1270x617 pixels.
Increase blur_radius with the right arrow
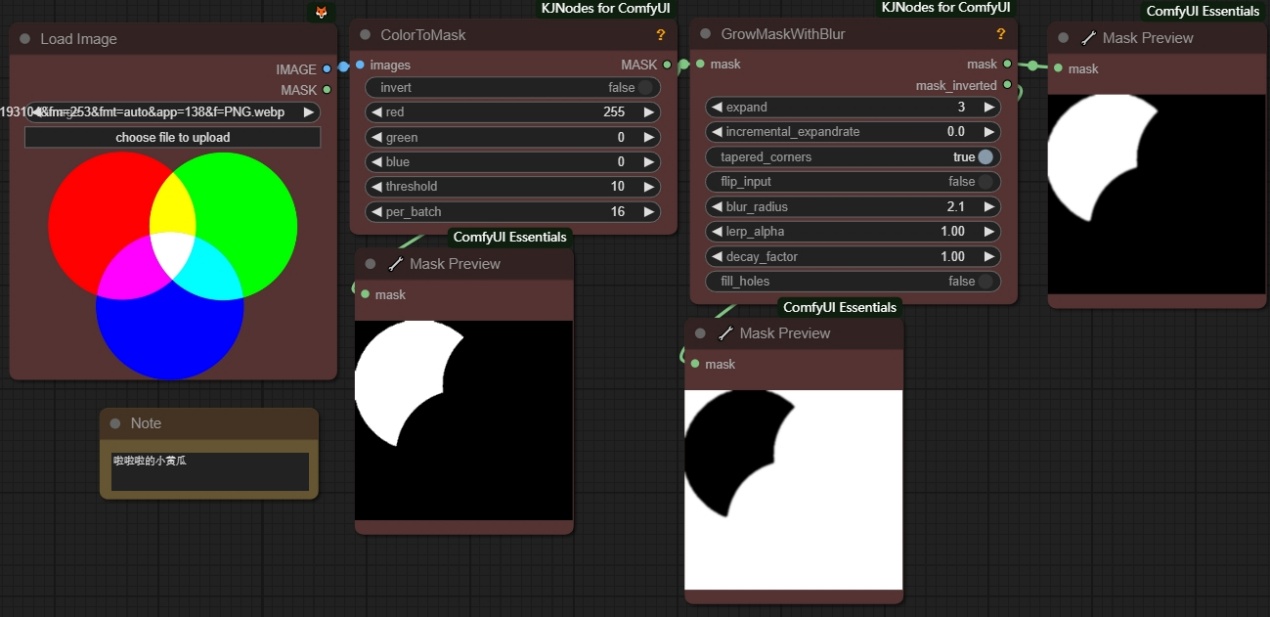(989, 207)
